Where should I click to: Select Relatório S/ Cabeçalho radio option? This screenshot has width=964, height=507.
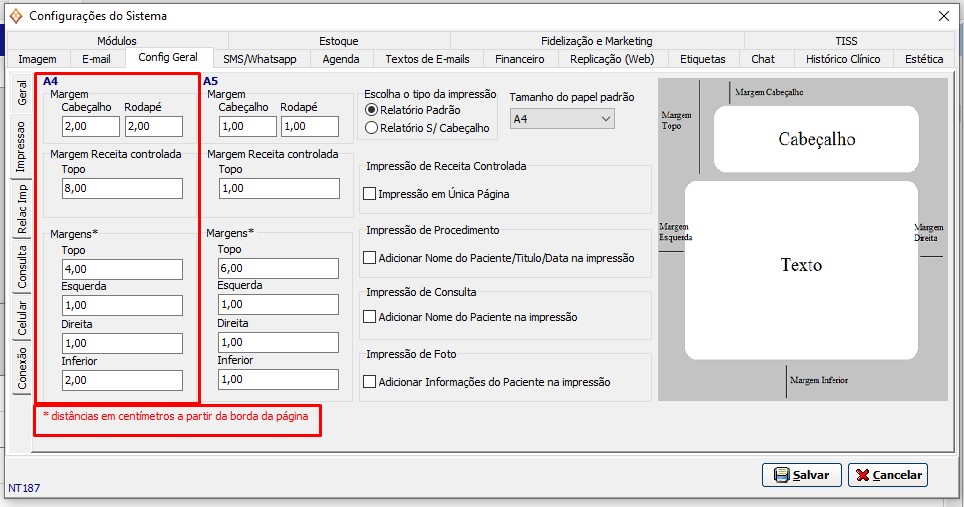point(372,127)
